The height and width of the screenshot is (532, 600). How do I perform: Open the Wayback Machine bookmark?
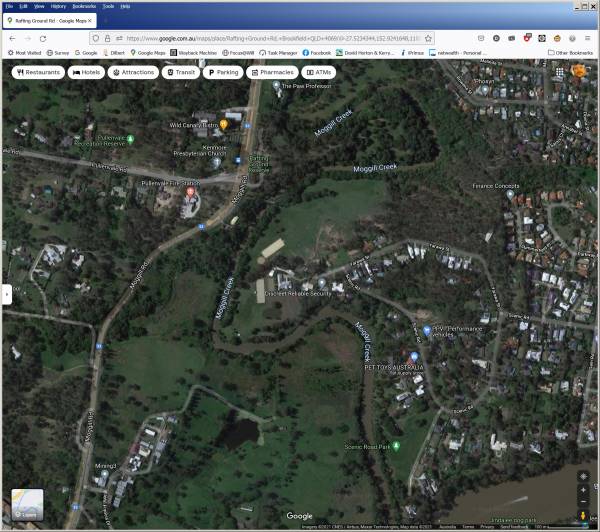[x=194, y=53]
